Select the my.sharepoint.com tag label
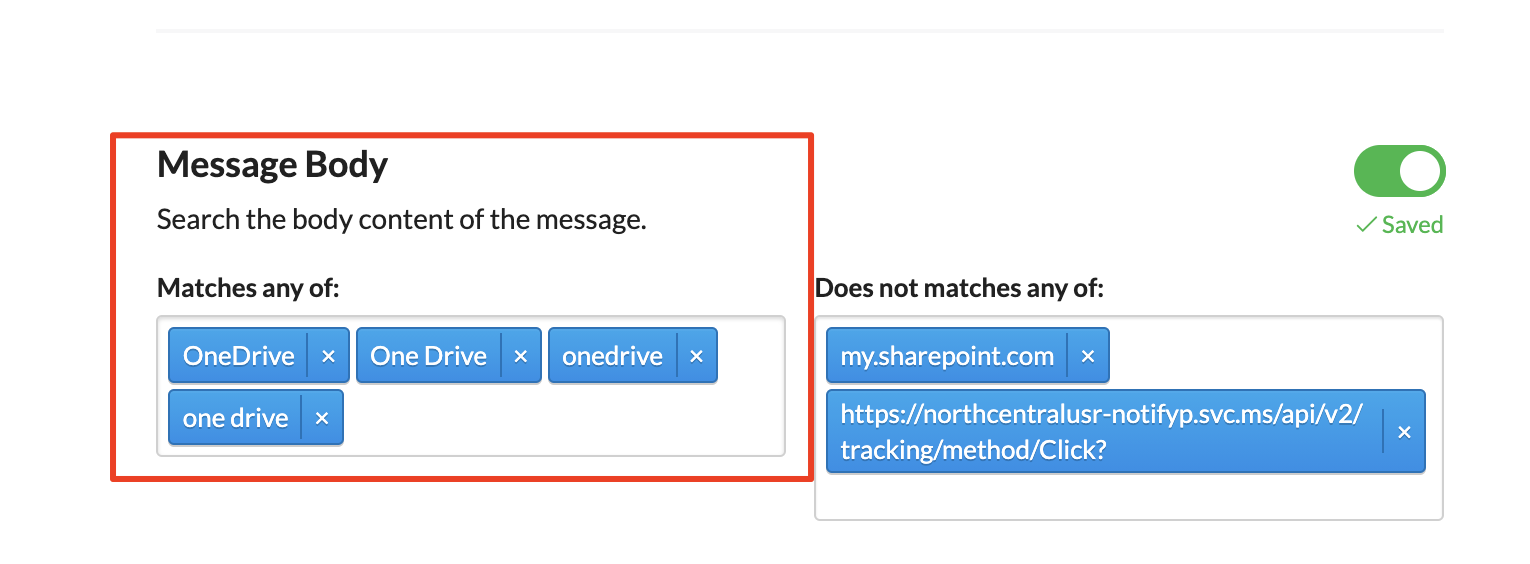 [947, 356]
